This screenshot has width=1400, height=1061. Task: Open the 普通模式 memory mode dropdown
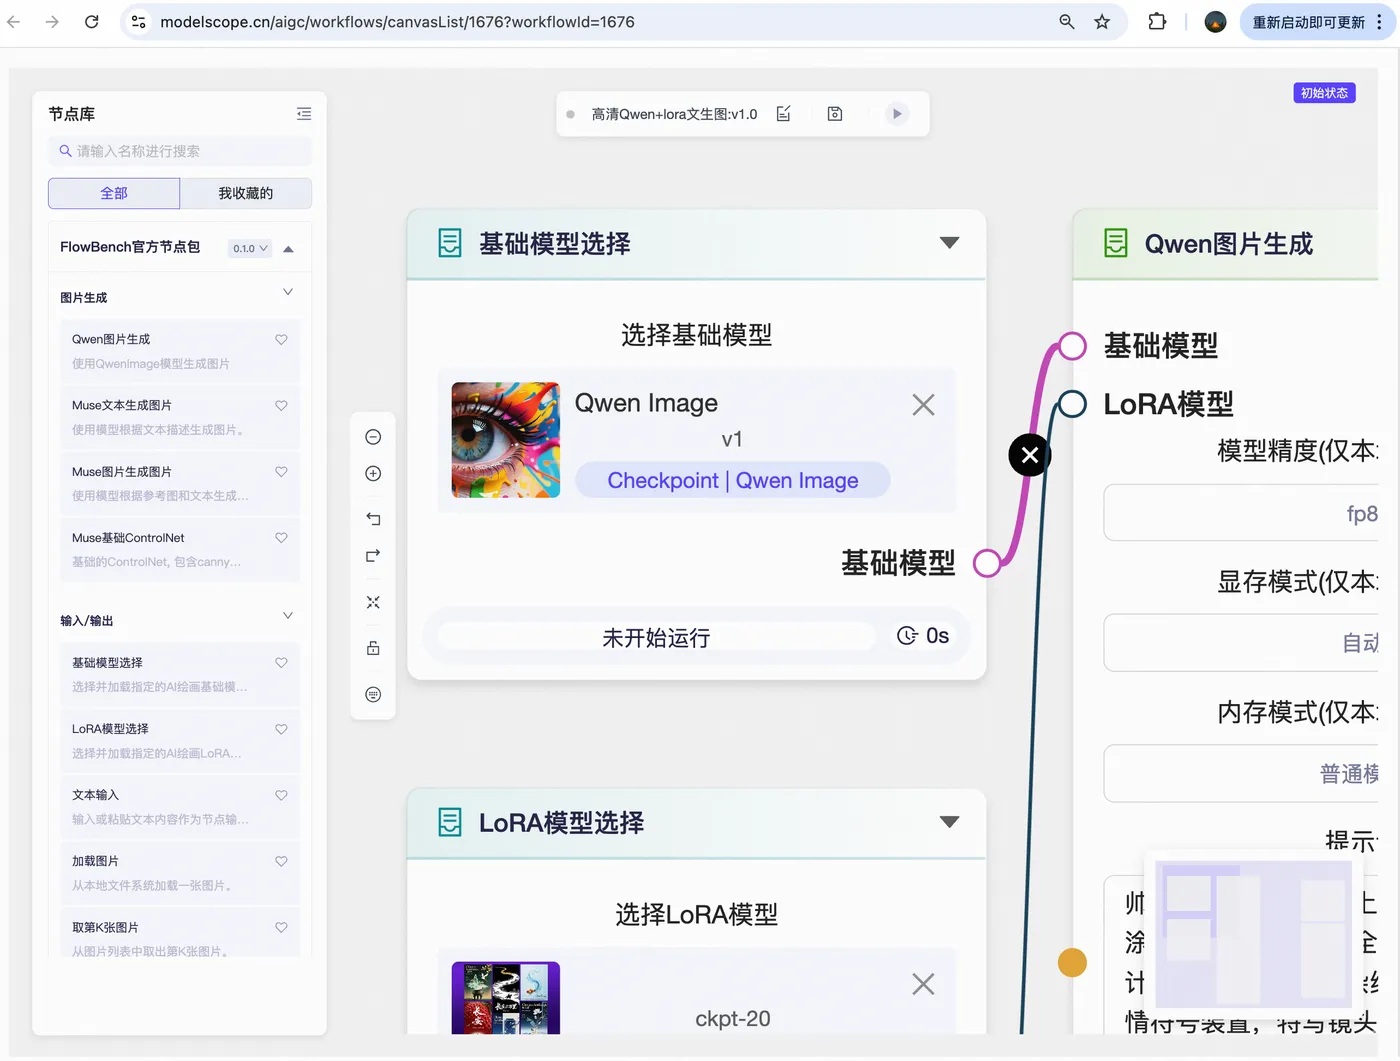[x=1241, y=773]
